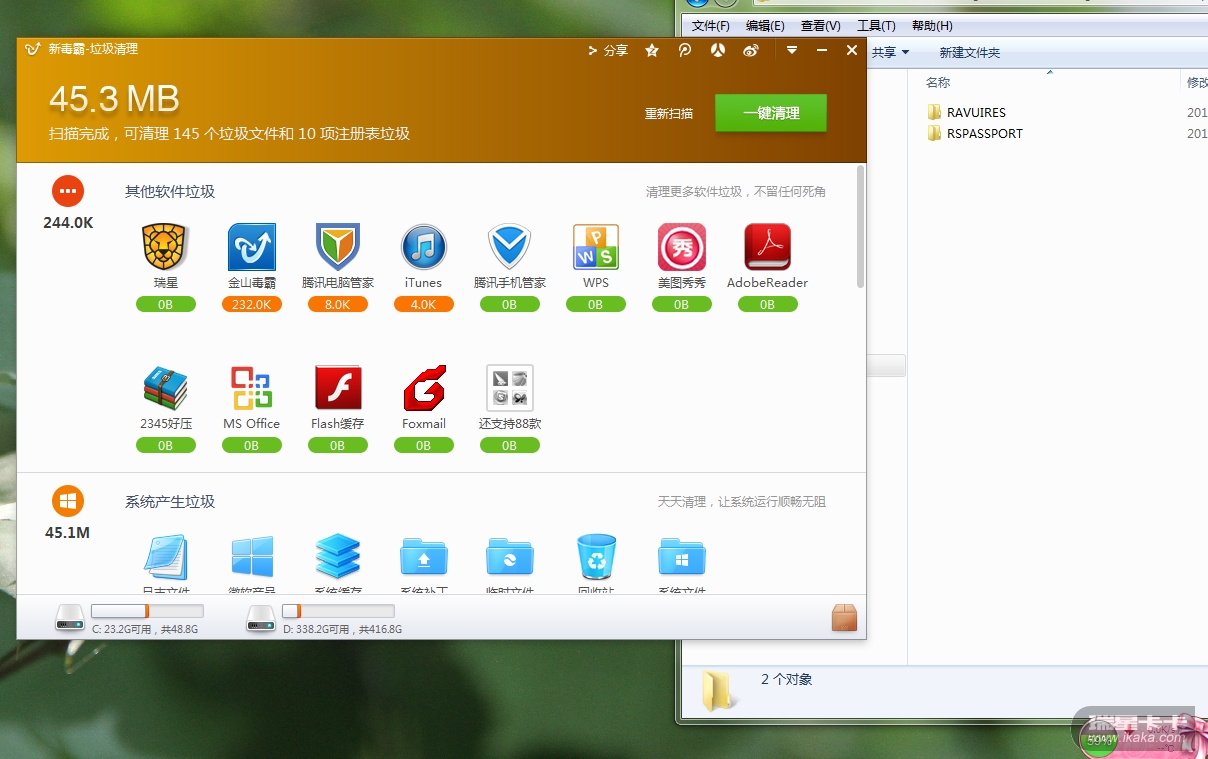Click the junk list vertical scrollbar
The width and height of the screenshot is (1208, 759).
click(x=861, y=228)
